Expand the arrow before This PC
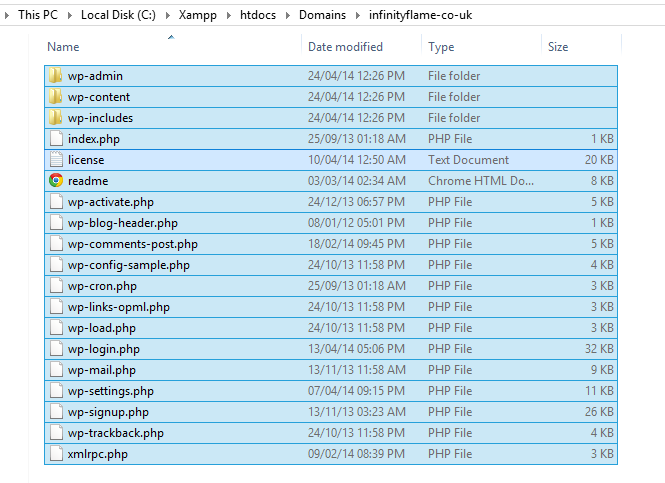 (6, 15)
